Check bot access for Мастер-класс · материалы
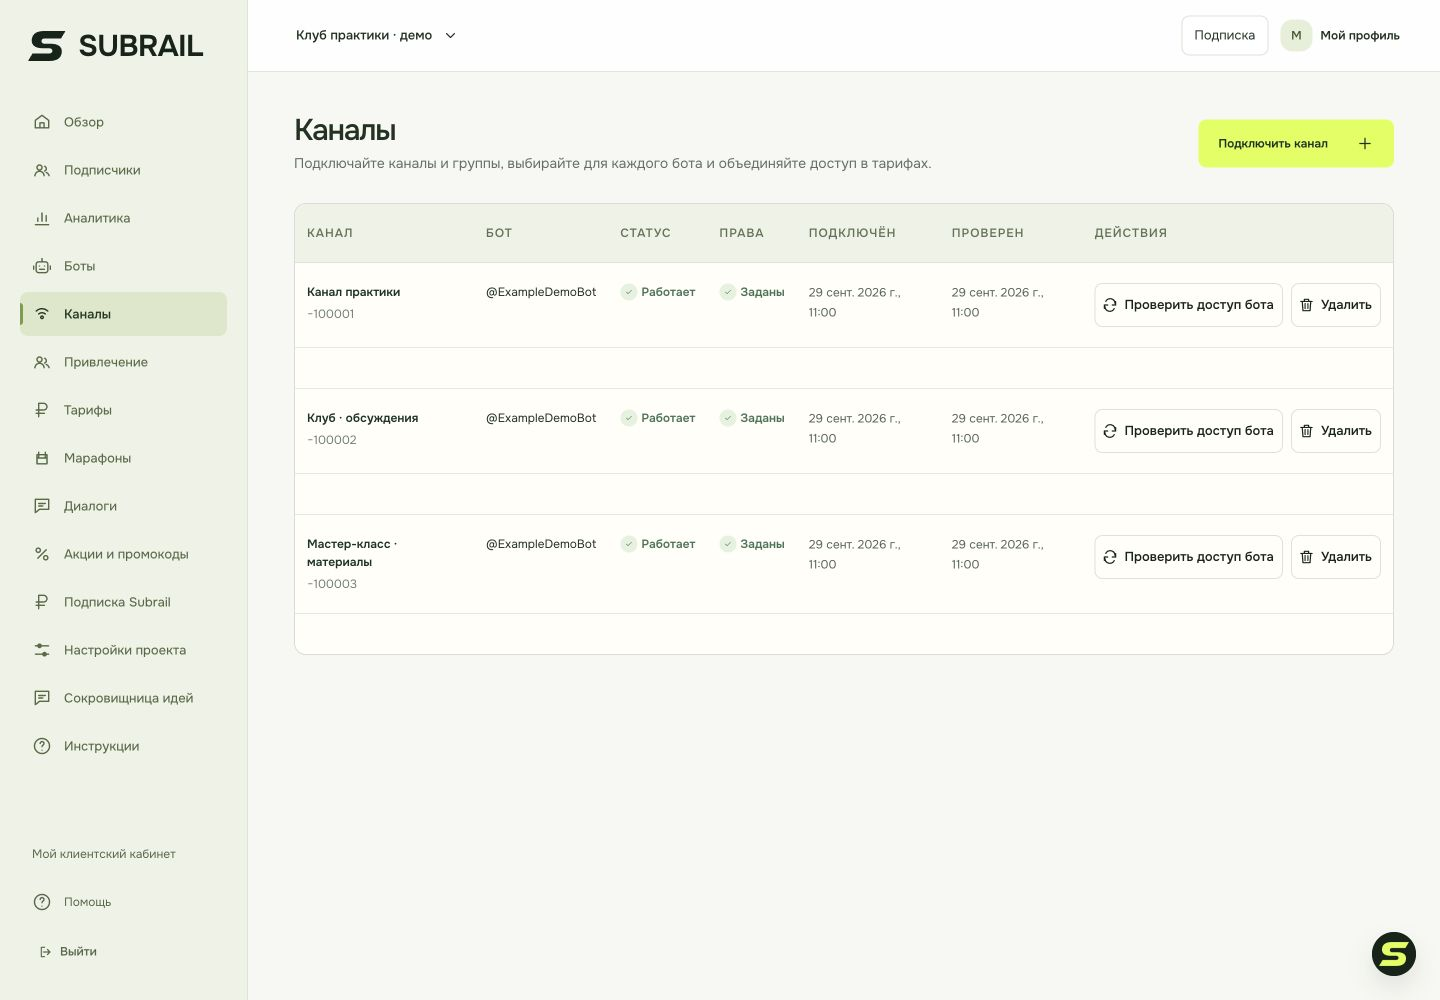Screen dimensions: 1440x1000 click(x=1188, y=557)
